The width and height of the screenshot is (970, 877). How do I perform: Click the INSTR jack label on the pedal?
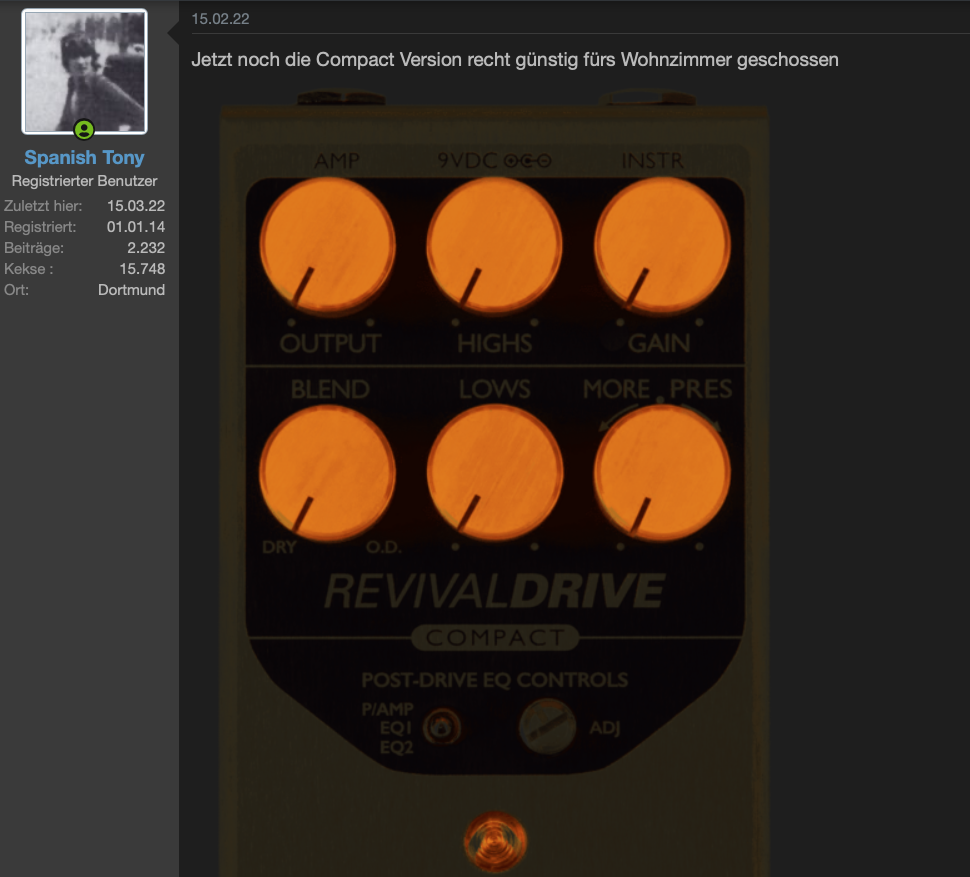[x=653, y=161]
